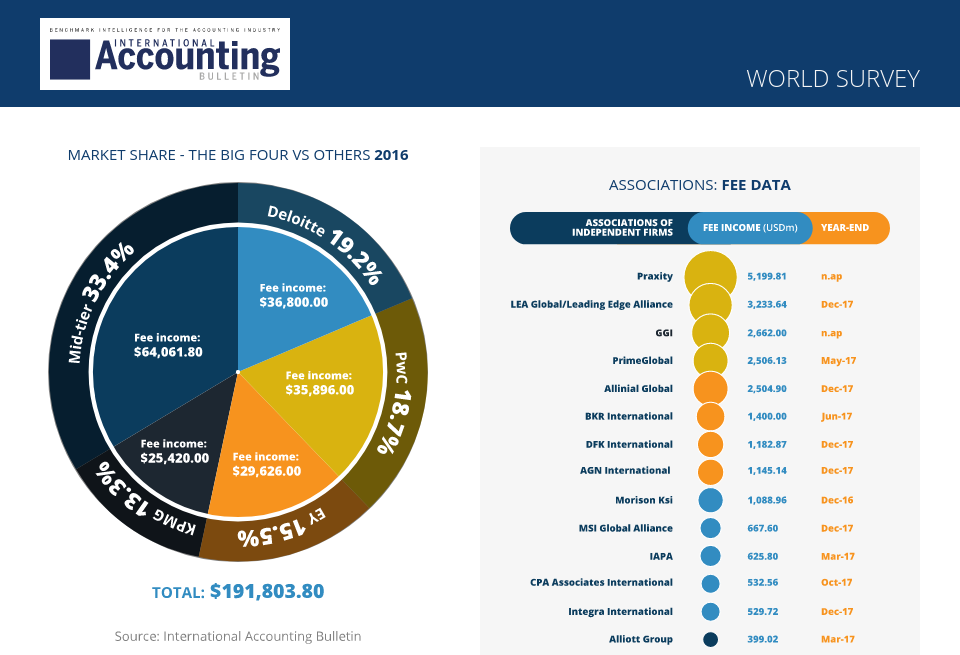Screen dimensions: 960x655
Task: Click the dark navy bubble beside Alliott Group
Action: [710, 639]
